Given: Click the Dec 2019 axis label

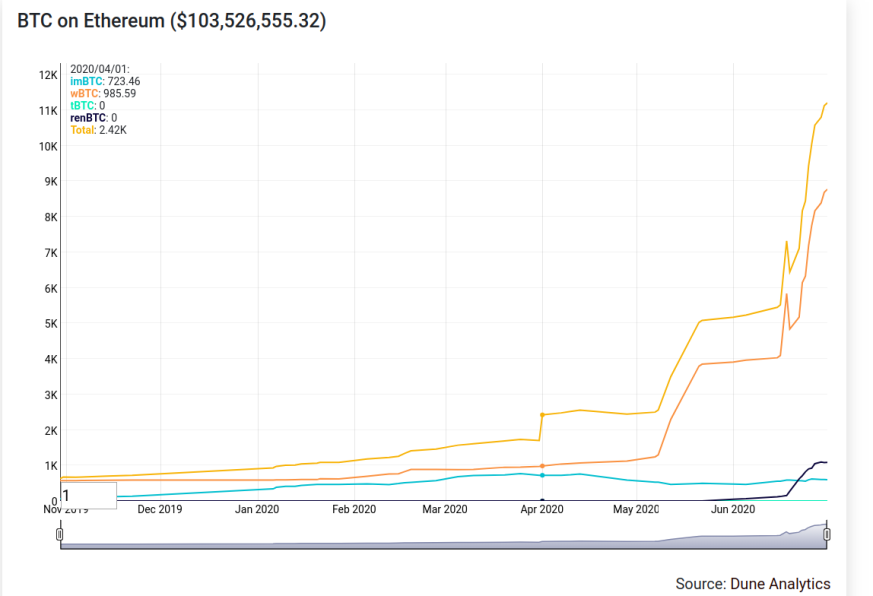Looking at the screenshot, I should [160, 509].
